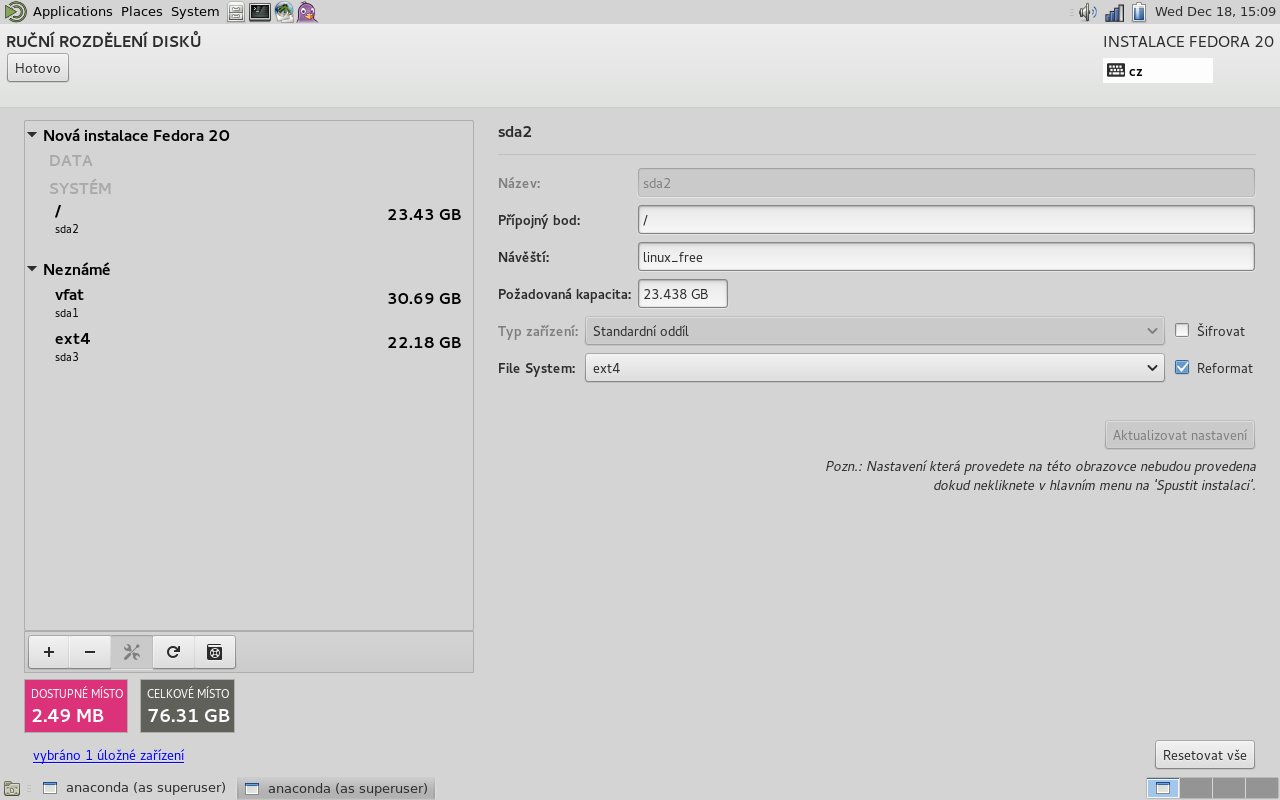The image size is (1280, 800).
Task: Open the vybráno 1 úložné zařízení link
Action: (x=108, y=756)
